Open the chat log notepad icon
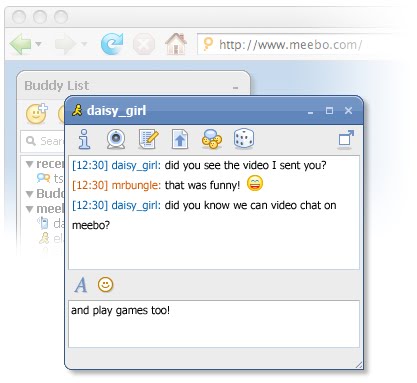The width and height of the screenshot is (417, 383). click(x=148, y=139)
